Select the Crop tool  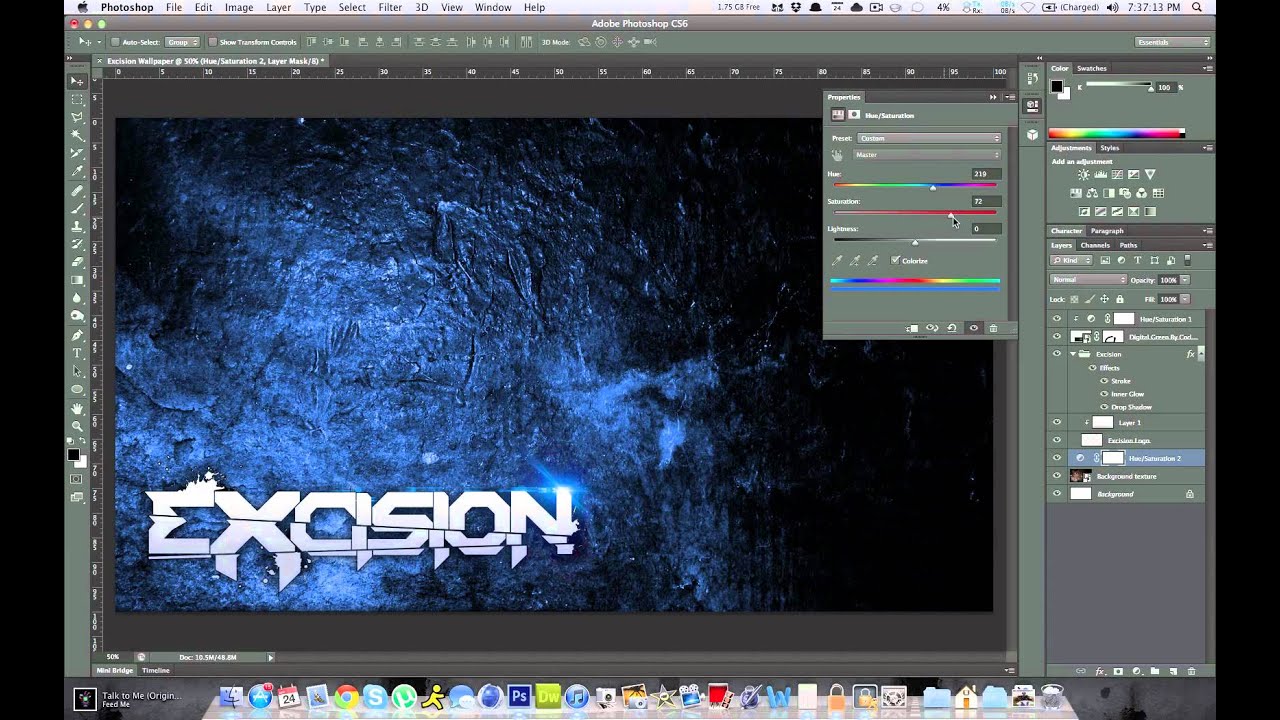click(x=77, y=153)
